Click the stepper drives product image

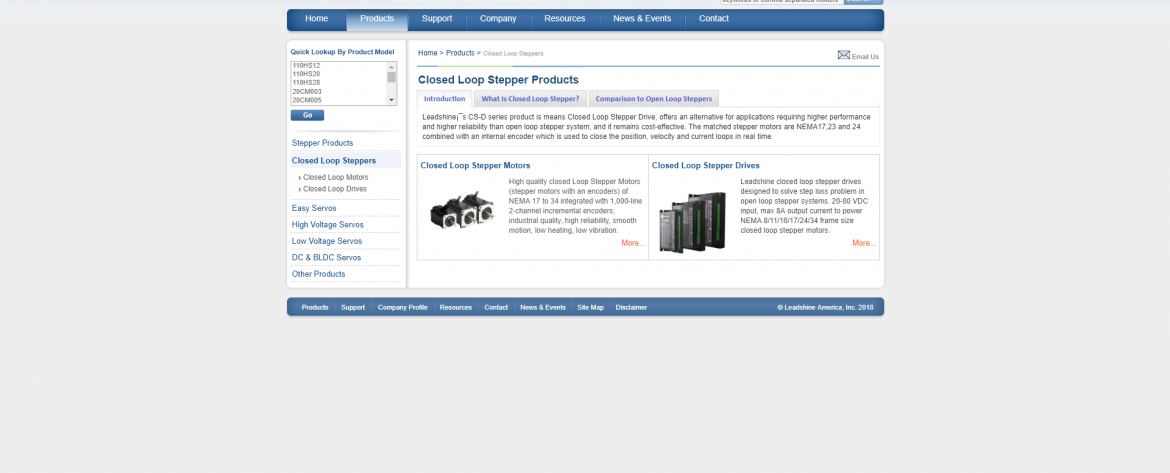point(692,221)
